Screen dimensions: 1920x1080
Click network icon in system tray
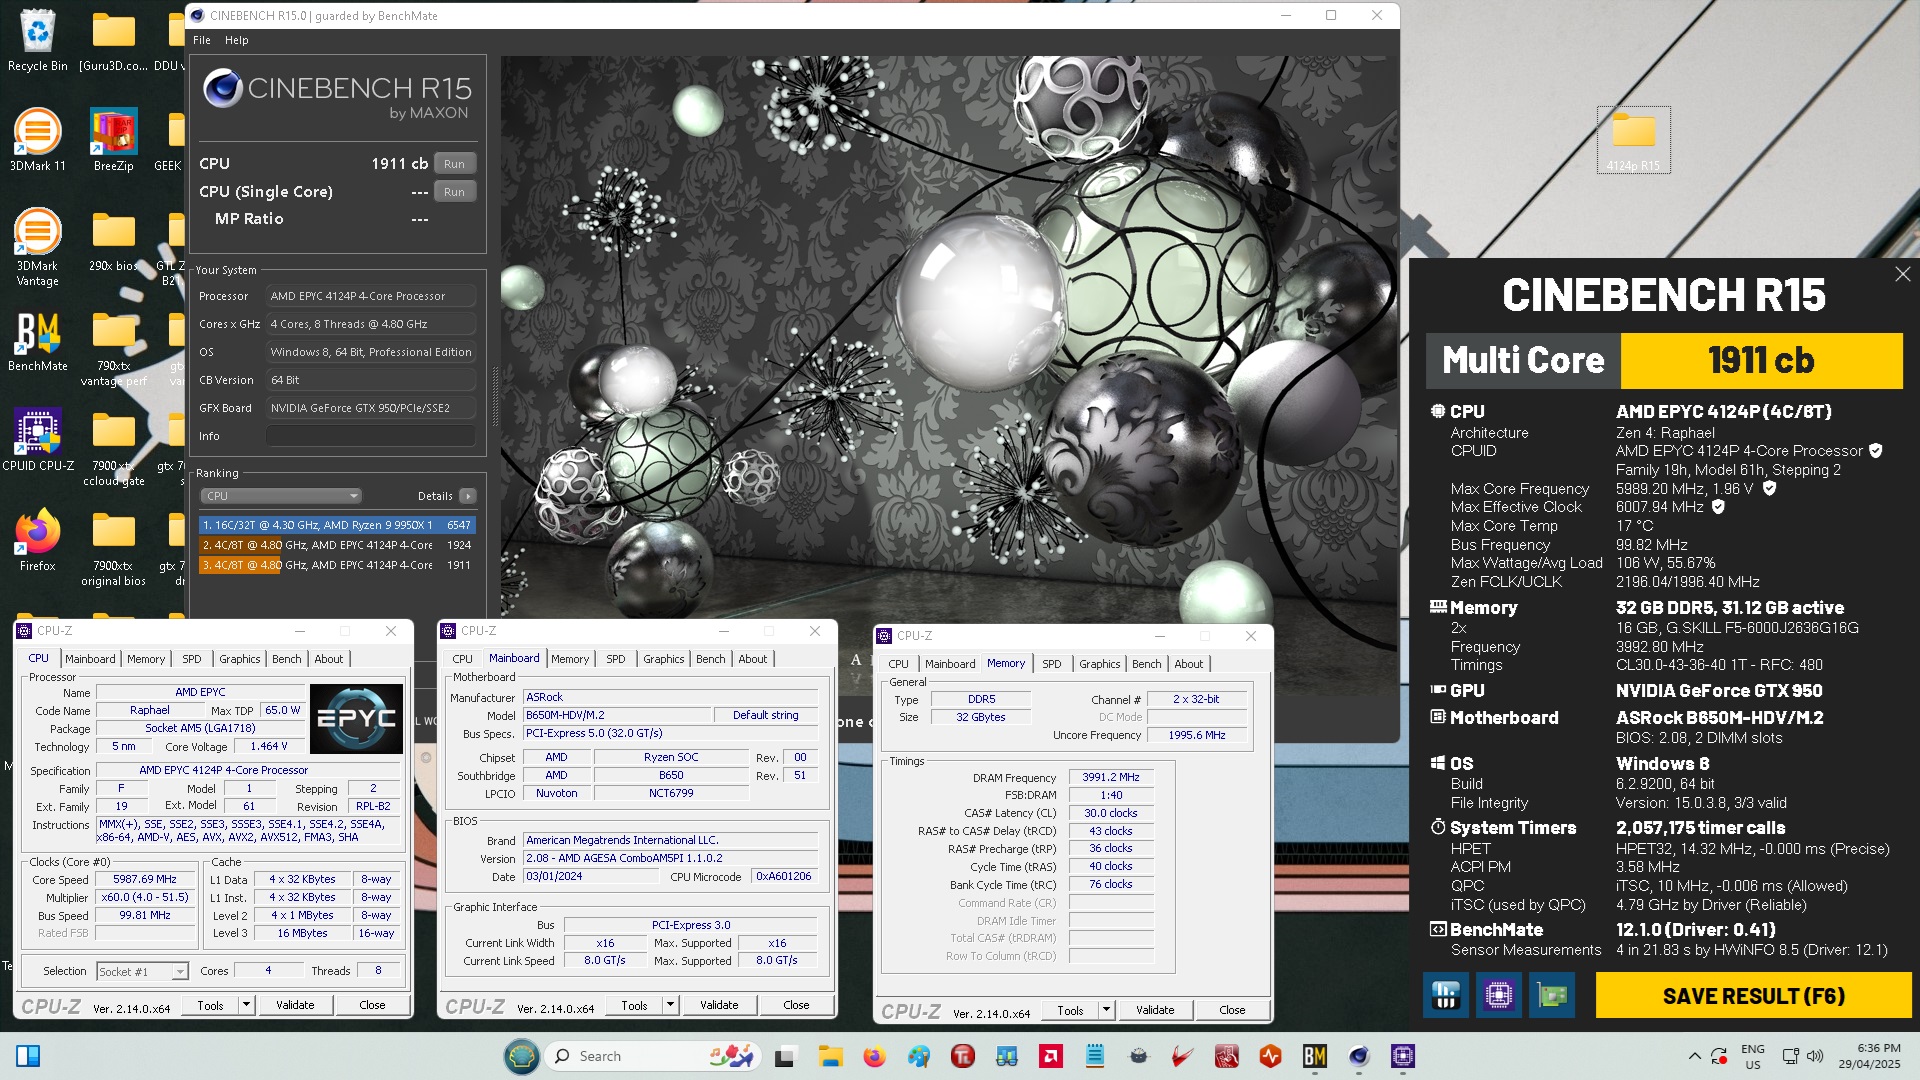(x=1790, y=1056)
